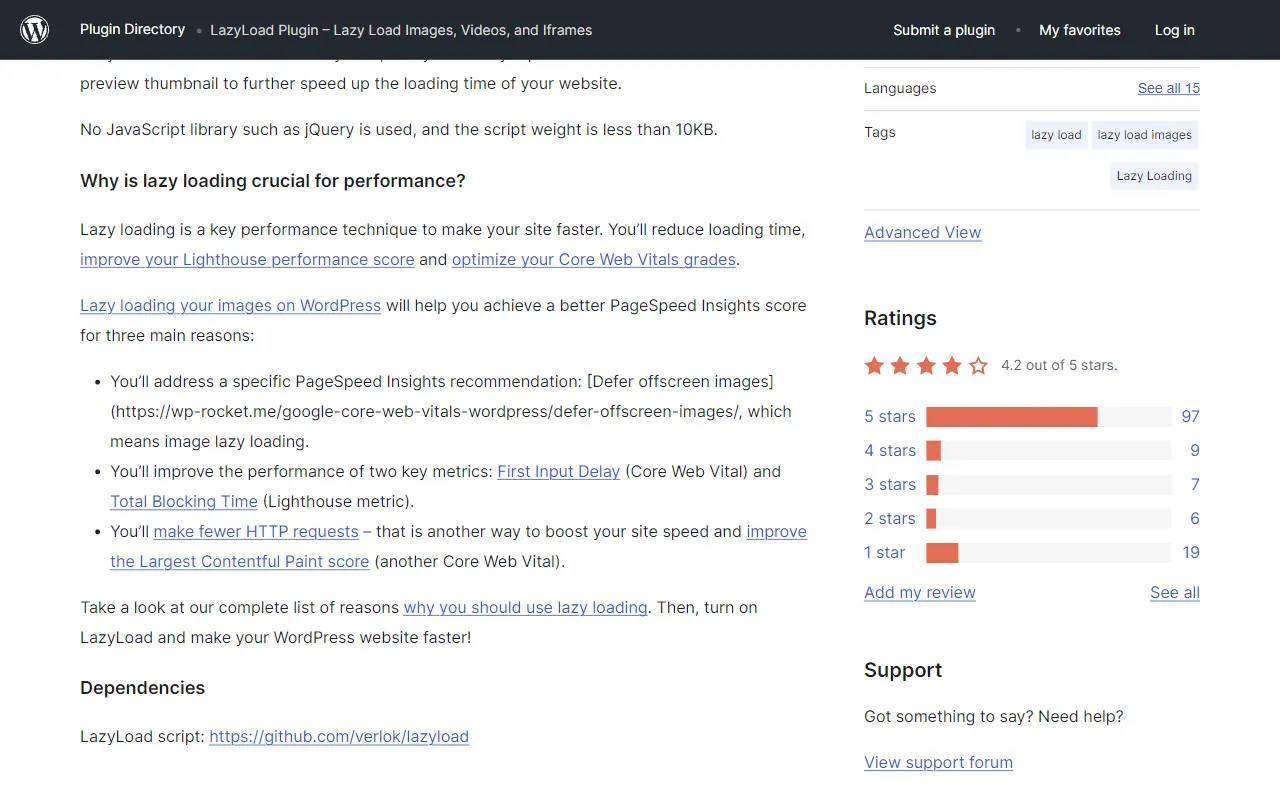Open View support forum link

938,762
